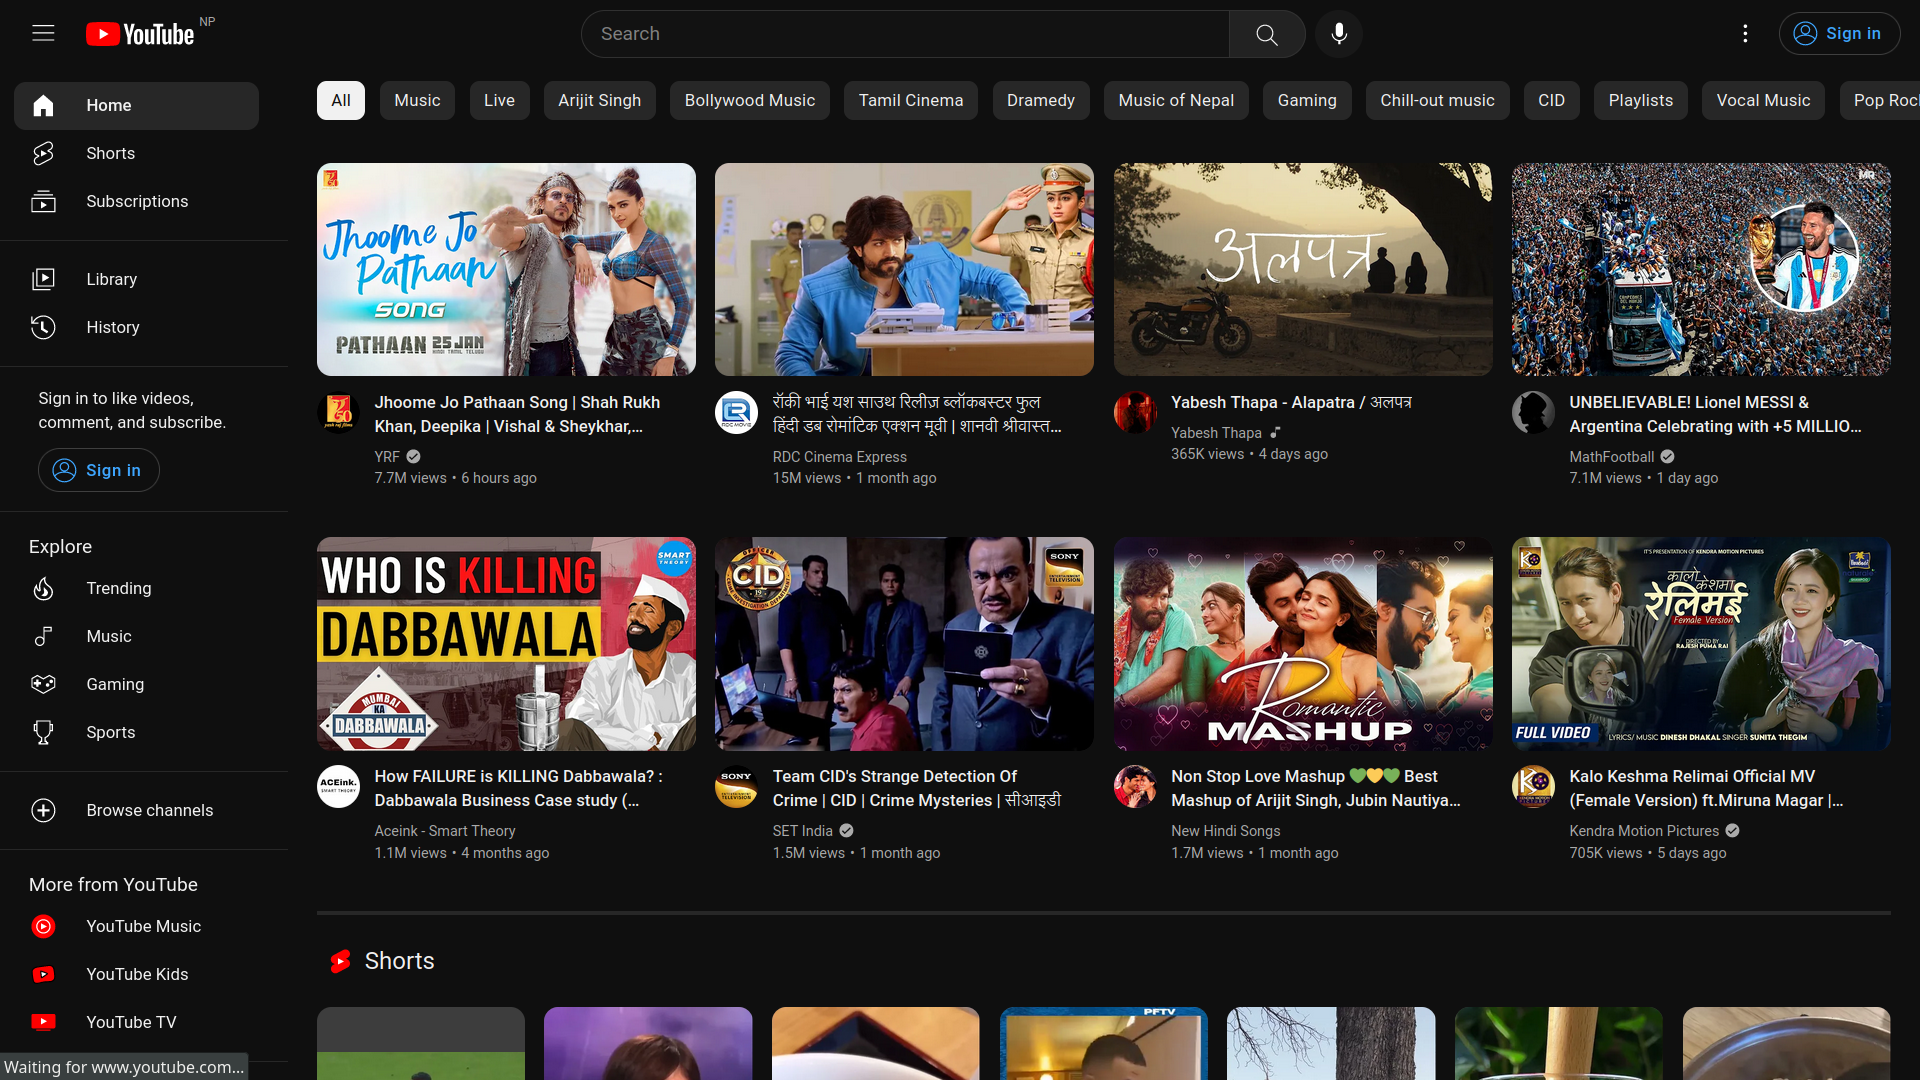Select the Music of Nepal chip
Image resolution: width=1920 pixels, height=1080 pixels.
coord(1175,100)
